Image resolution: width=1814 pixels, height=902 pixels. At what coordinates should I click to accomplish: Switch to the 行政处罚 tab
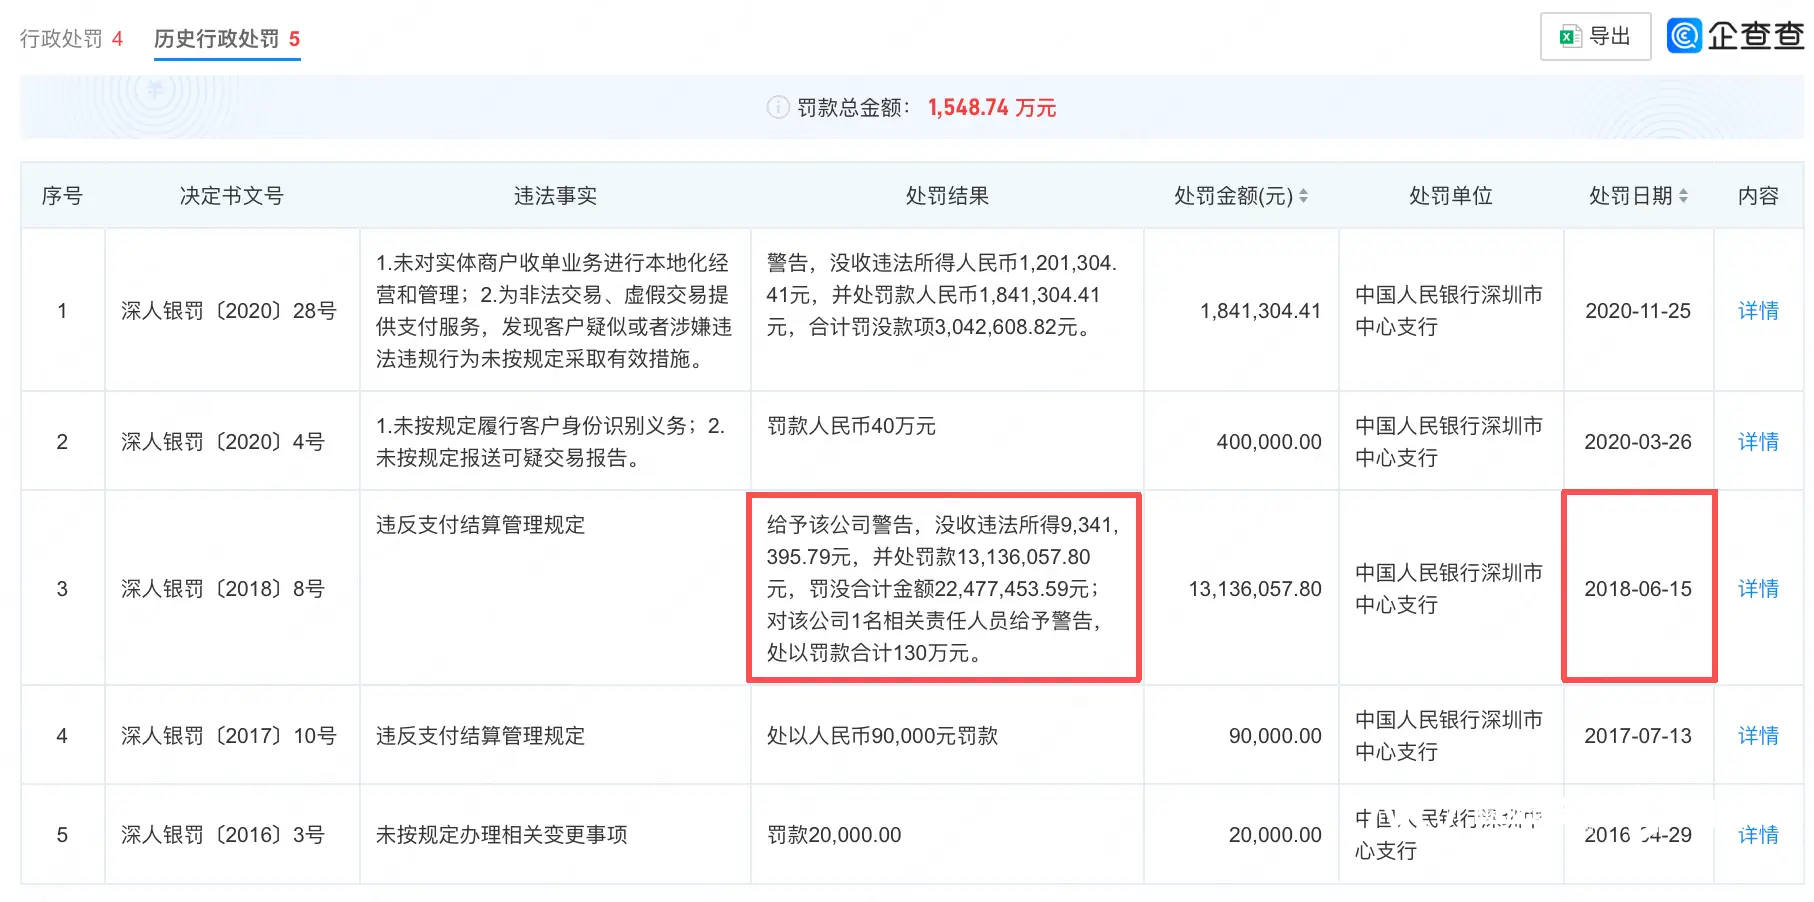(x=71, y=39)
